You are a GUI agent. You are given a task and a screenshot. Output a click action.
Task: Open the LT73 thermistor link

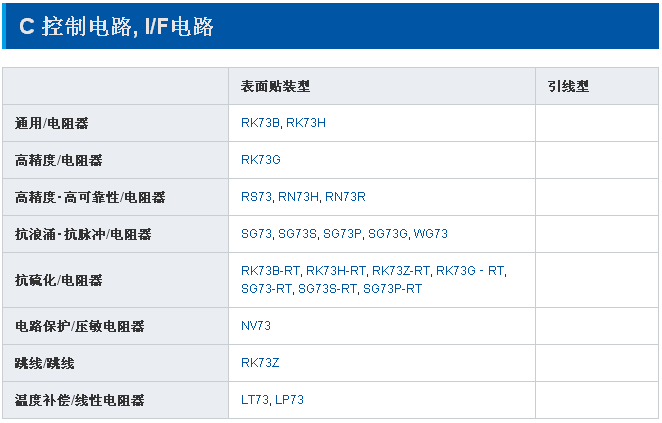click(x=255, y=400)
